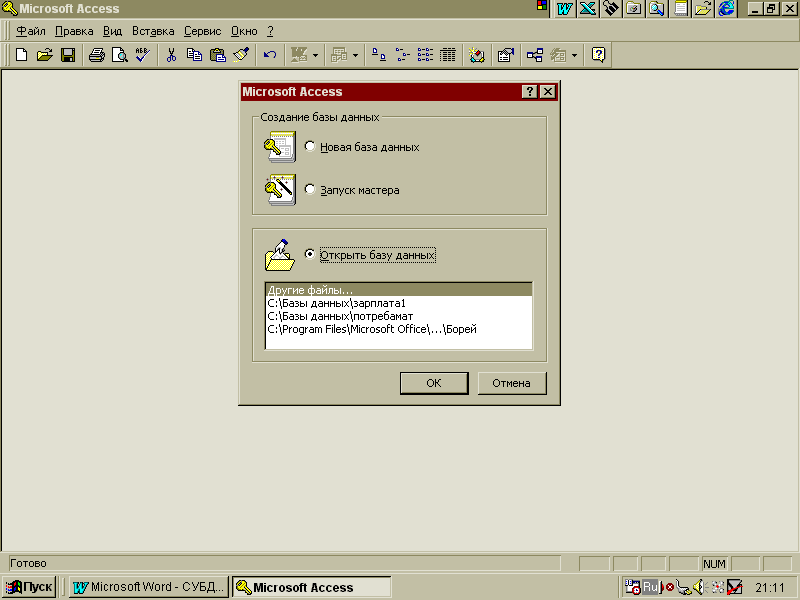Click the Отмена button
This screenshot has width=800, height=600.
pos(511,383)
